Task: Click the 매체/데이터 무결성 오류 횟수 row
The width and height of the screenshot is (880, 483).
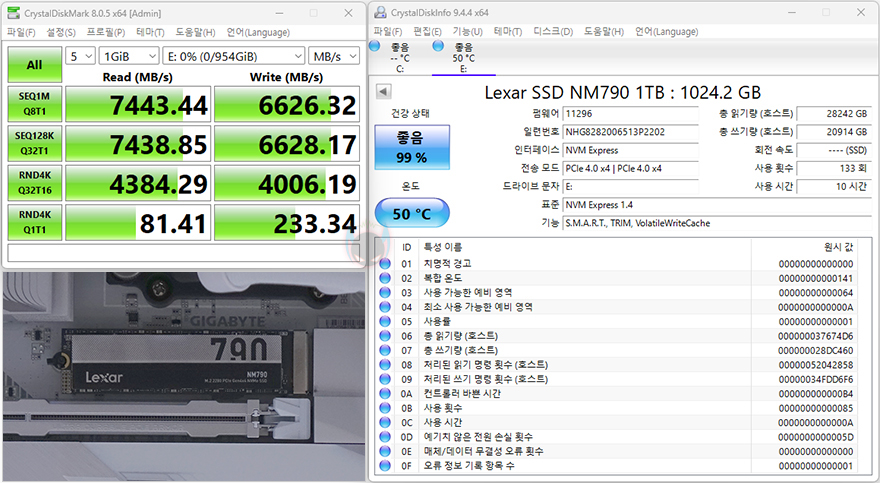Action: click(623, 452)
